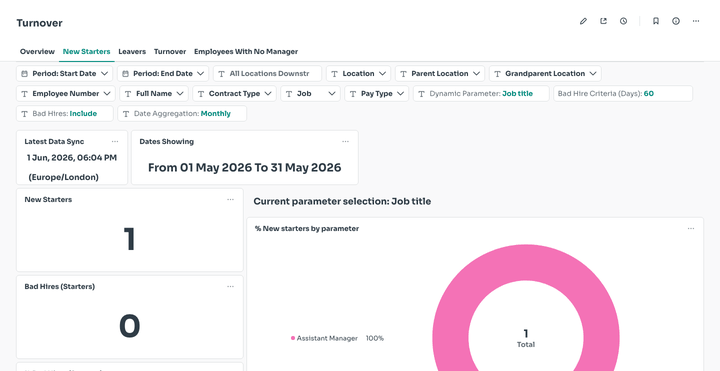Go to the Turnover tab
720x371 pixels.
coord(170,51)
